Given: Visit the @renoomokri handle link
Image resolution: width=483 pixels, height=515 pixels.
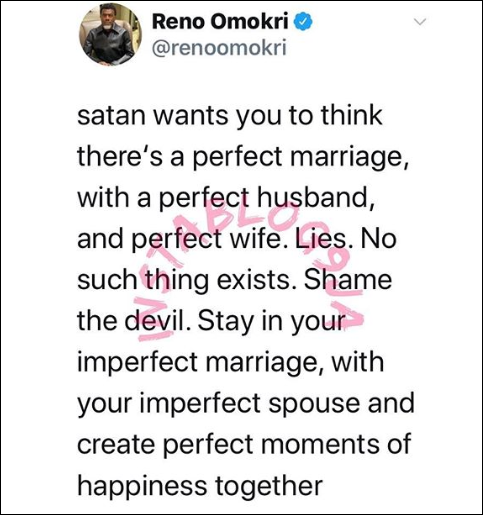Looking at the screenshot, I should (x=219, y=48).
